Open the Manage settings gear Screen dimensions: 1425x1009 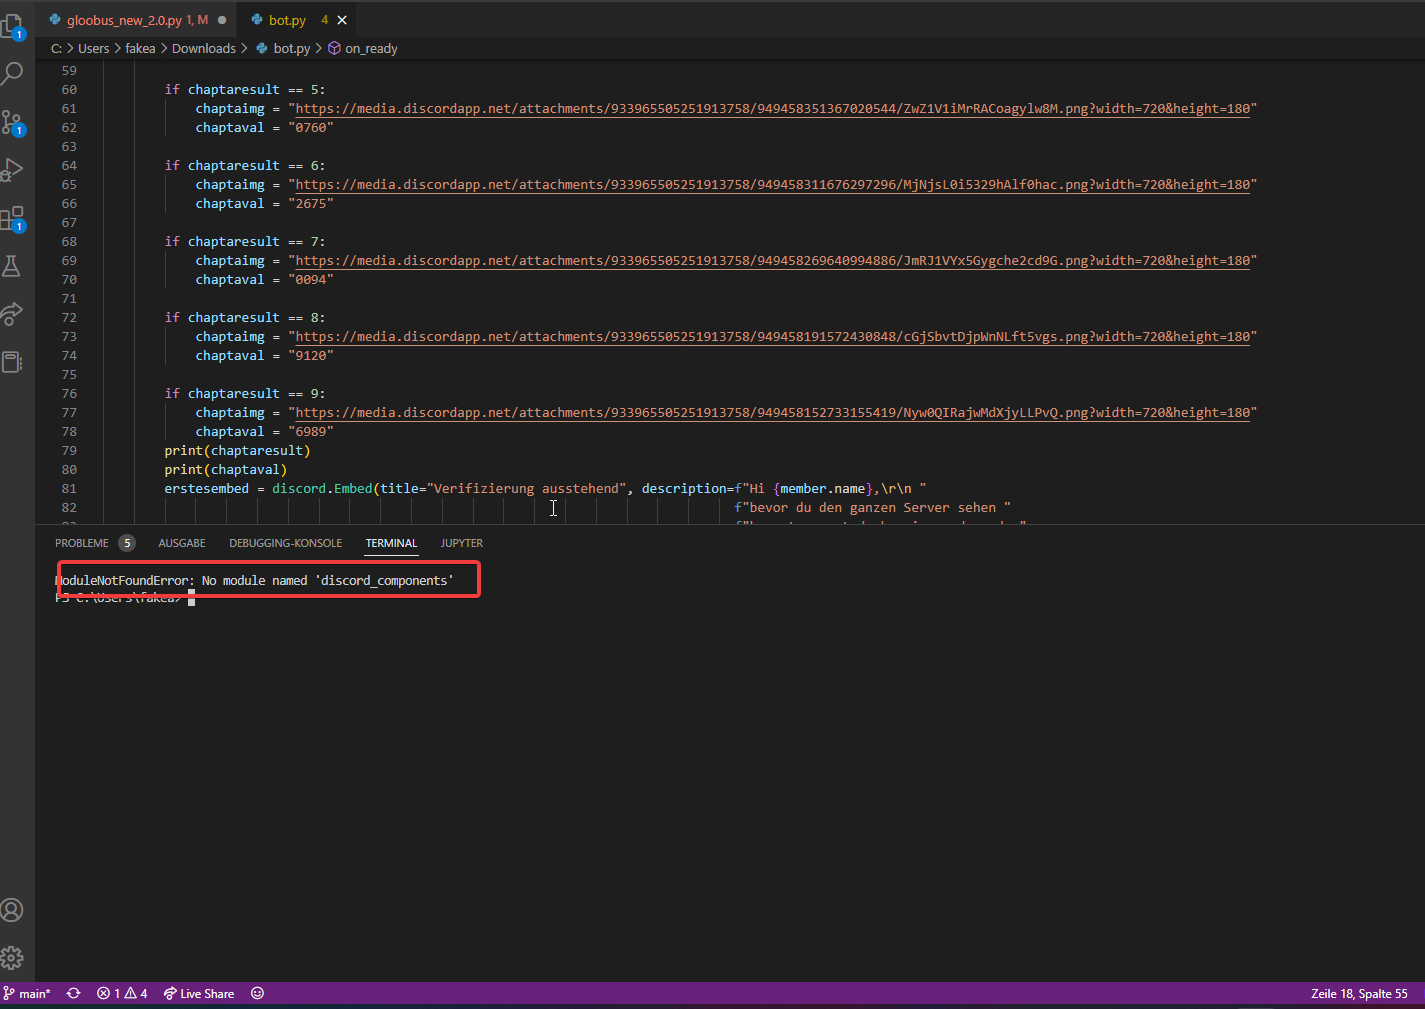coord(12,958)
